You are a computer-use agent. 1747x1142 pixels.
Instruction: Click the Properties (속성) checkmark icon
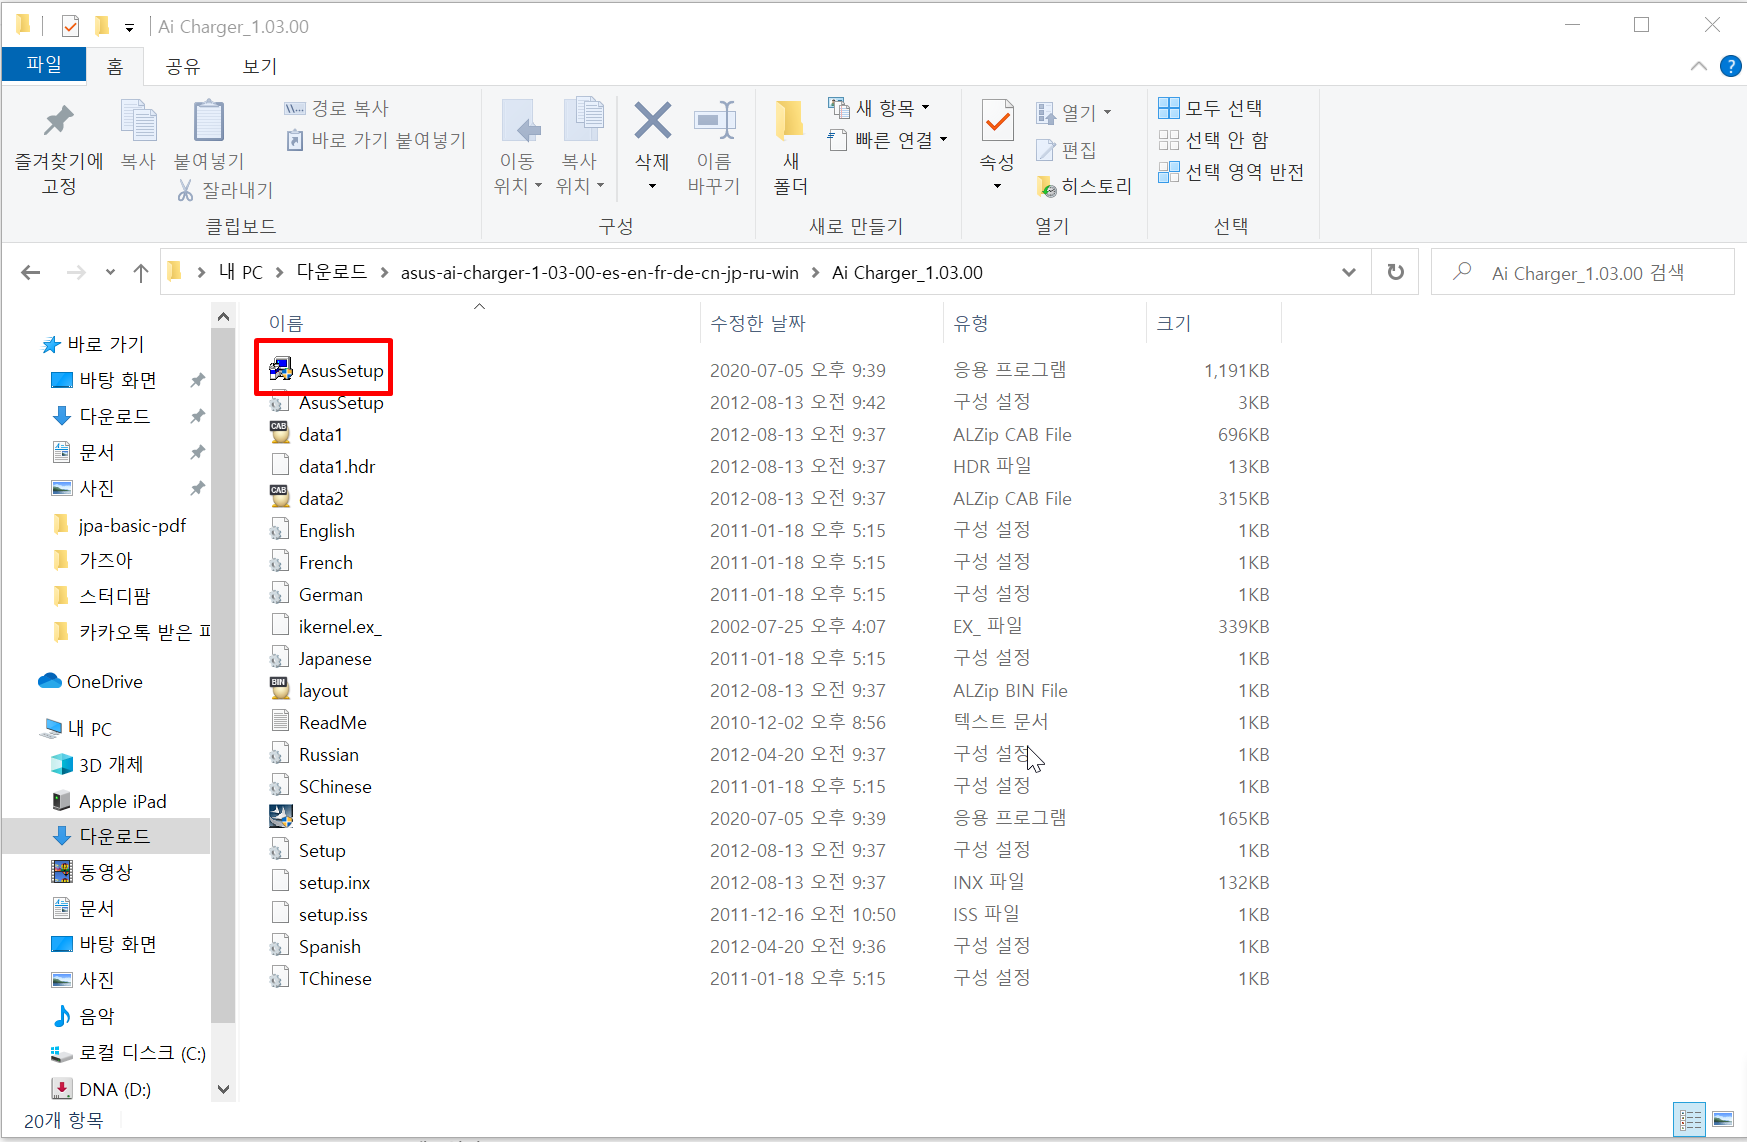(997, 121)
